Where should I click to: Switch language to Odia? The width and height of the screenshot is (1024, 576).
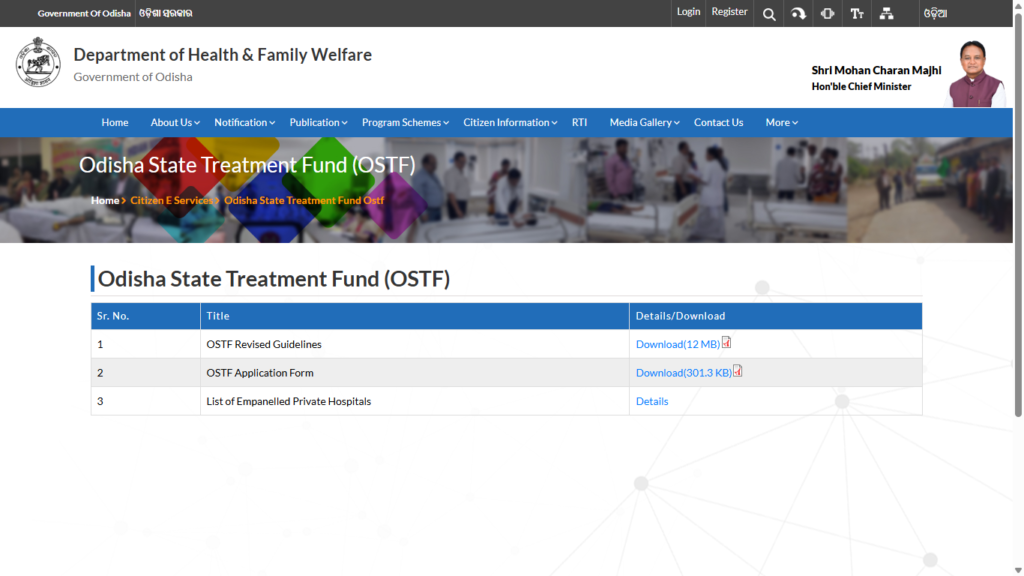tap(935, 14)
